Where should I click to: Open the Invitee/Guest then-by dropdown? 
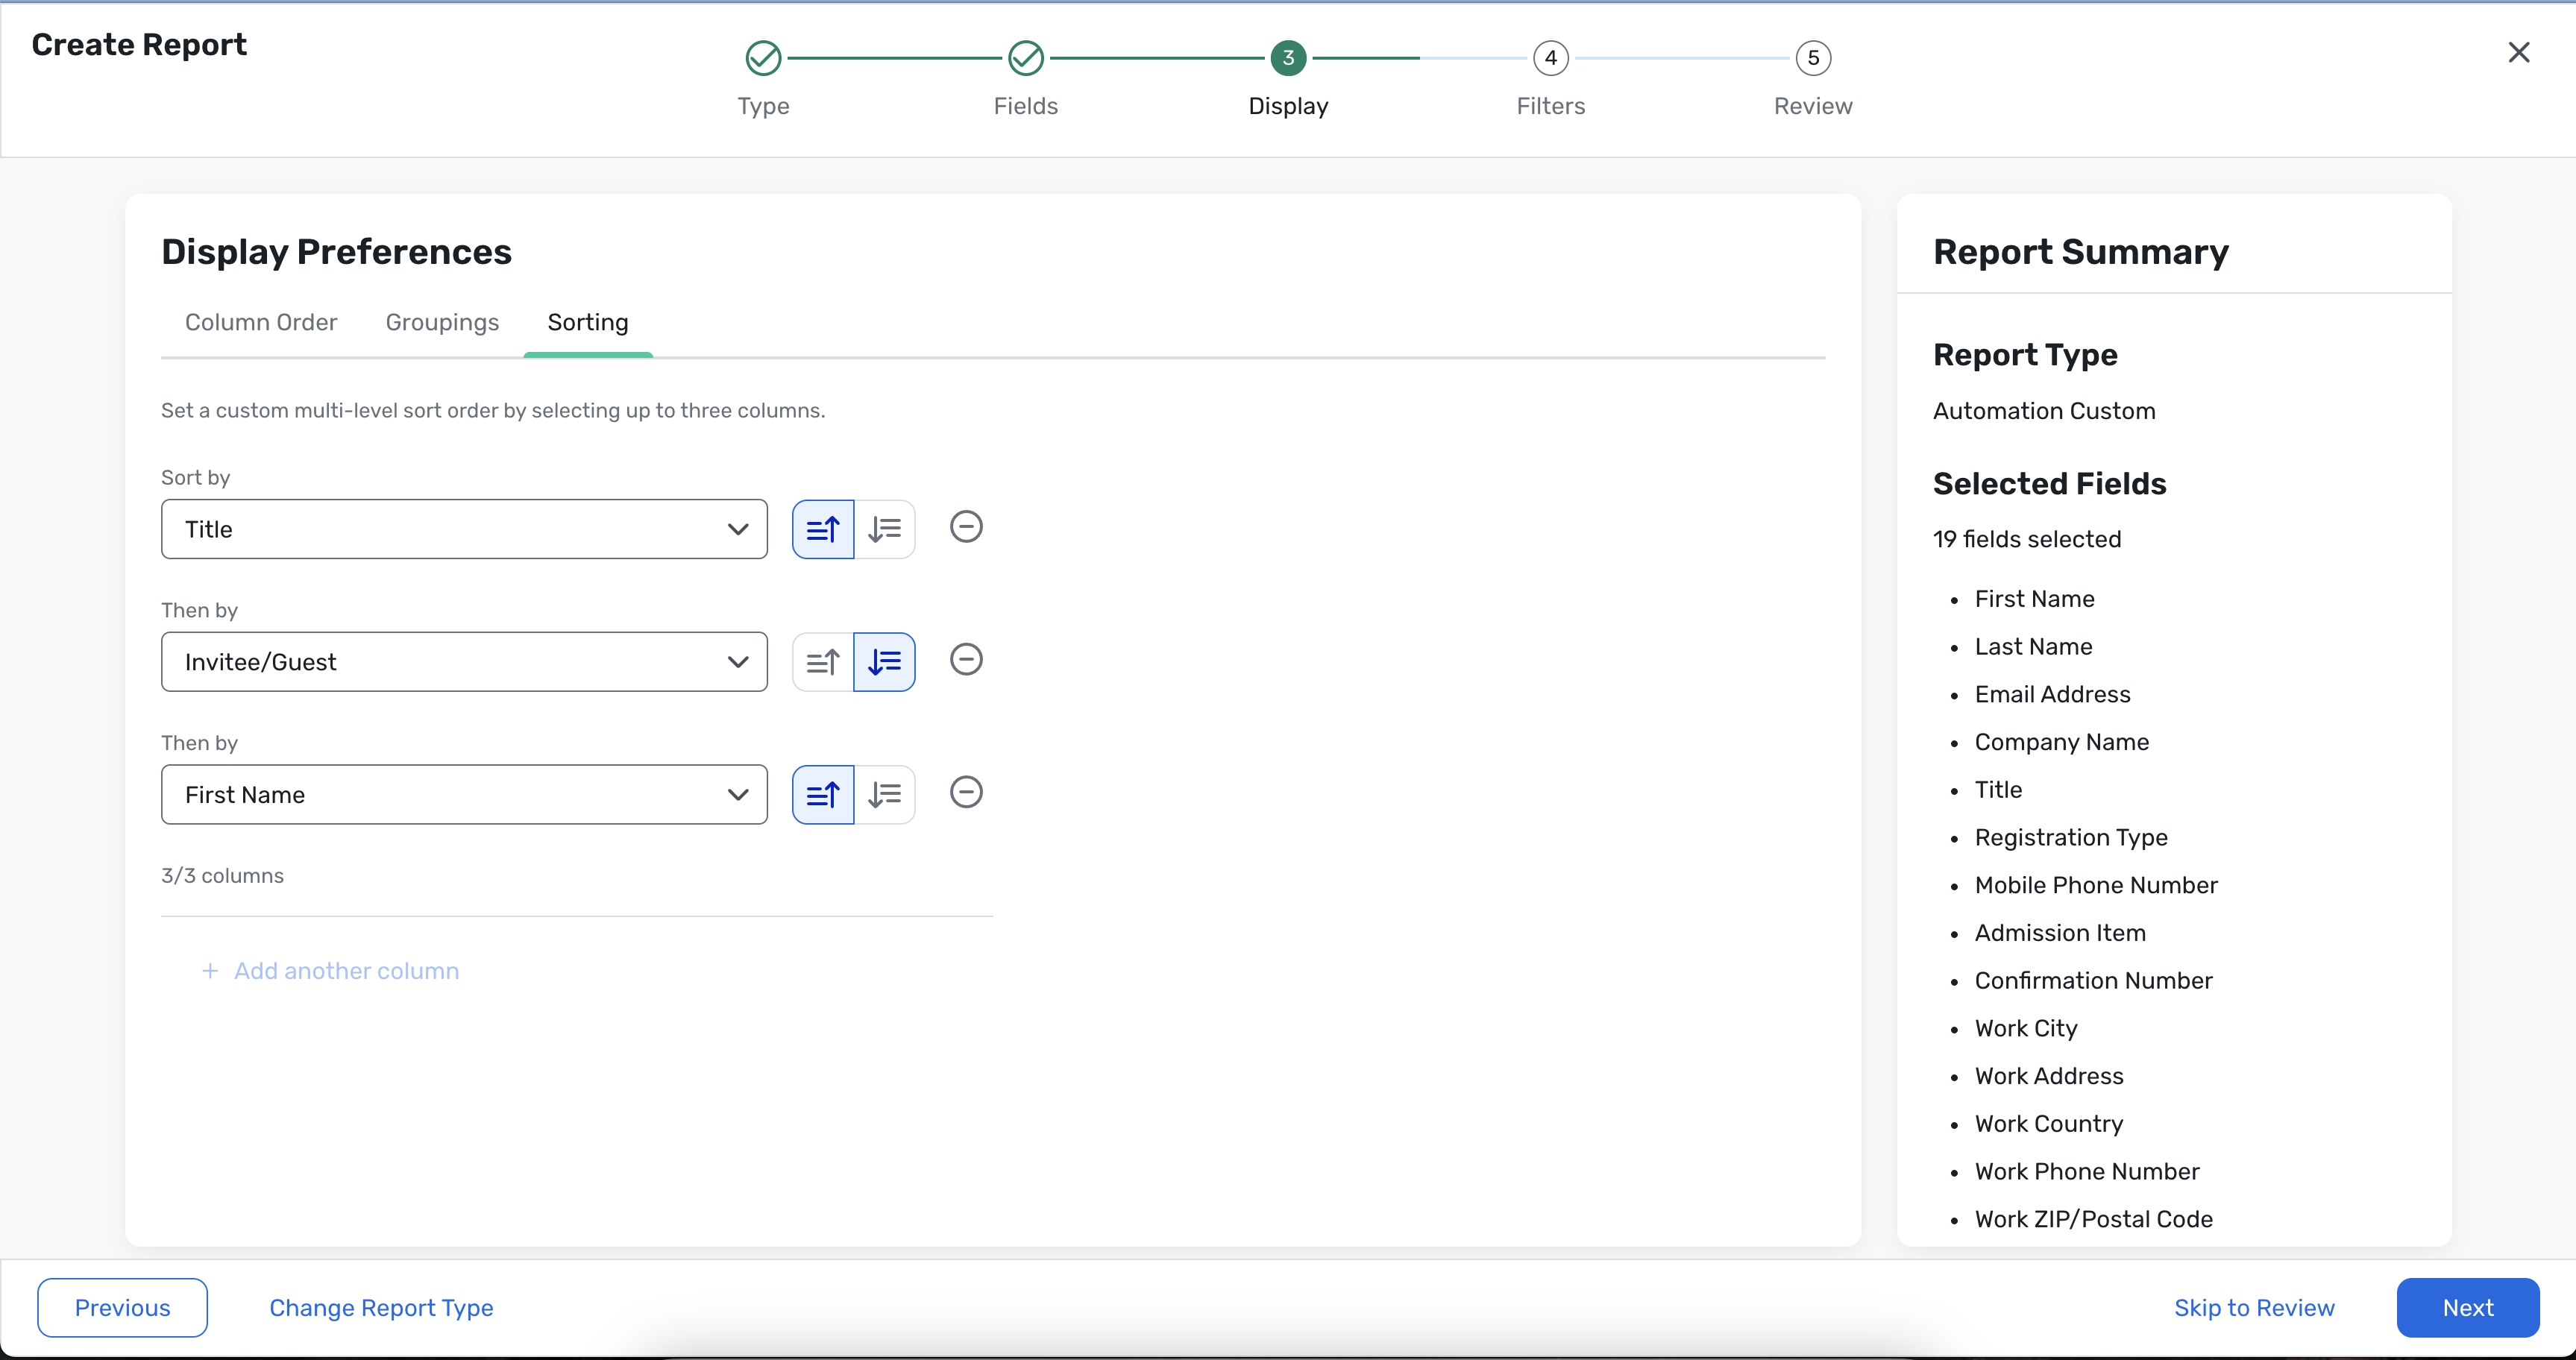[464, 662]
